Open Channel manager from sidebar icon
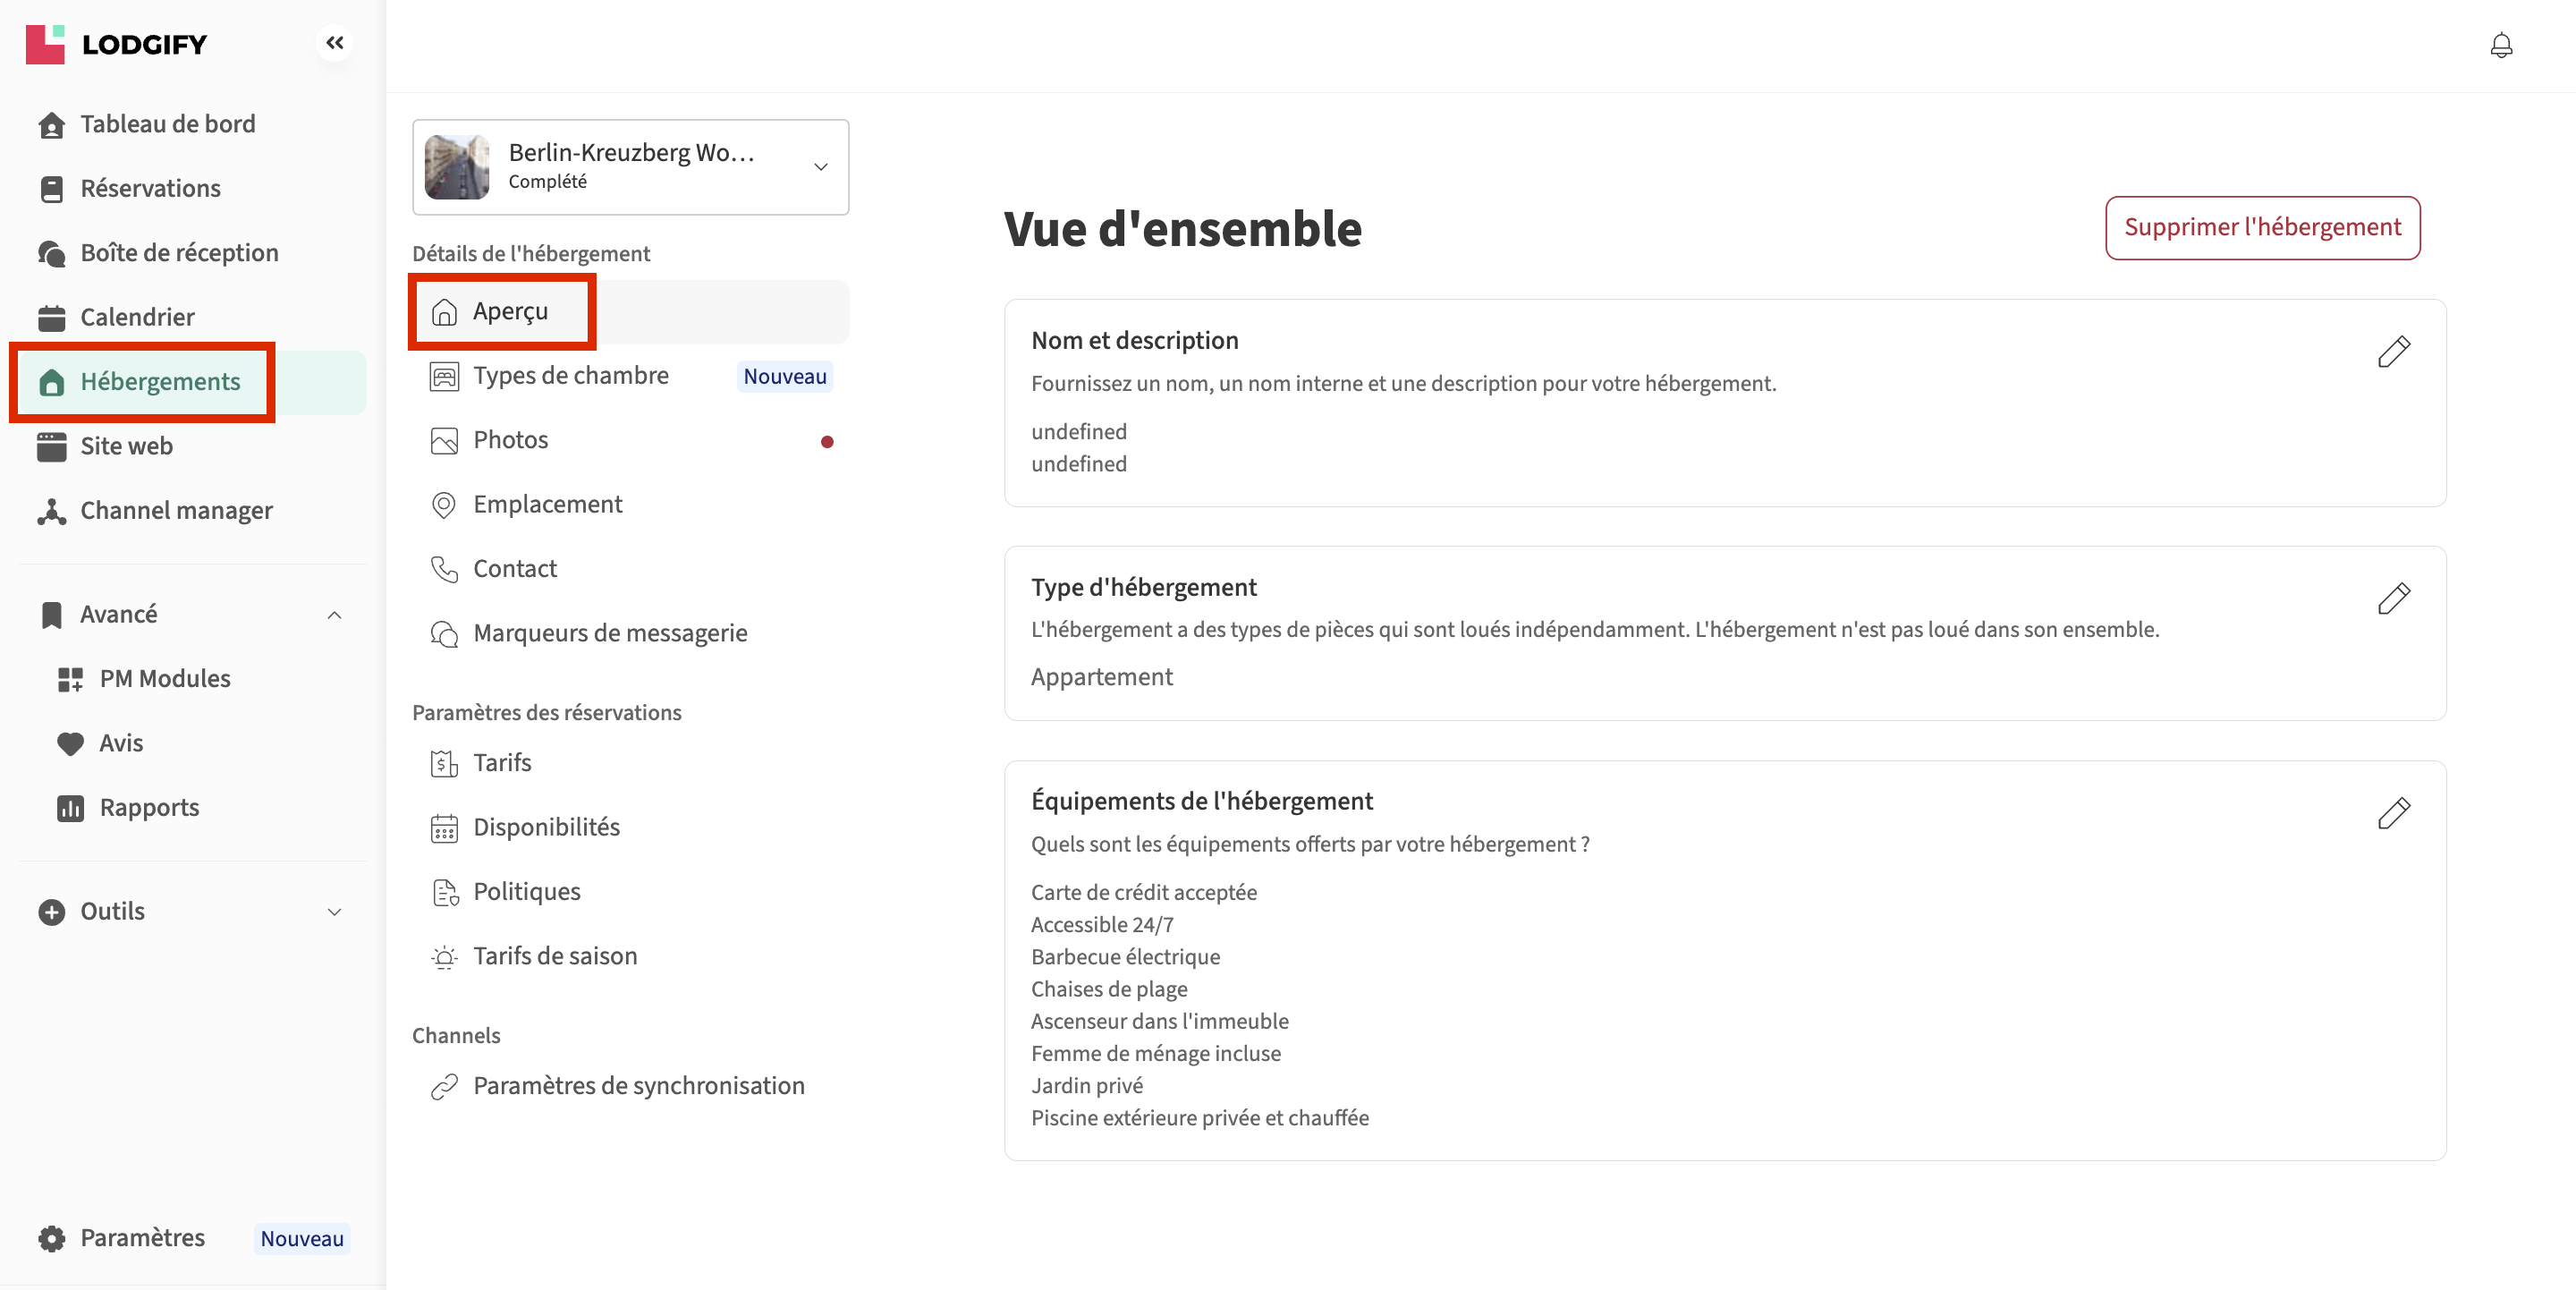 point(52,511)
